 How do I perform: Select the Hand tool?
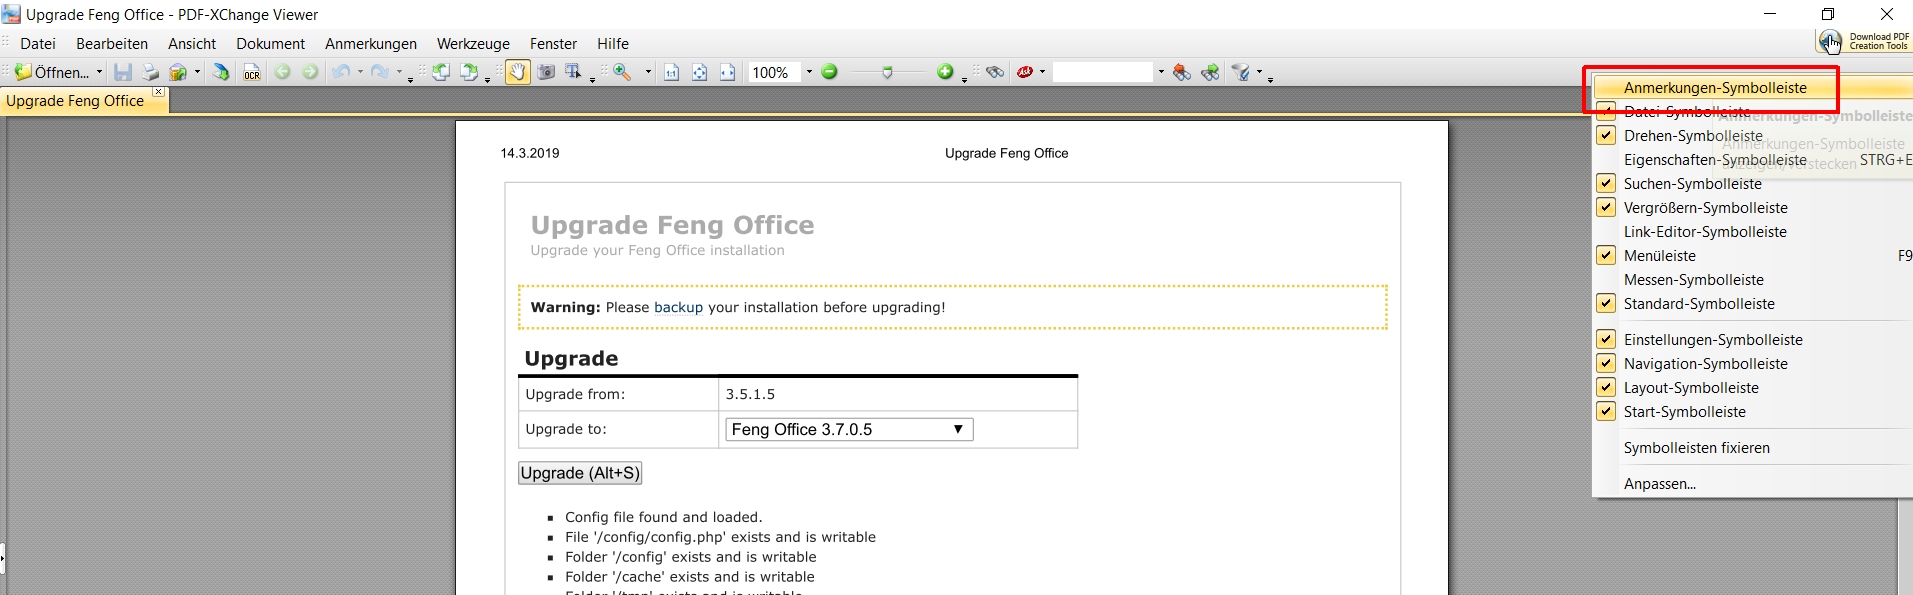(x=517, y=72)
